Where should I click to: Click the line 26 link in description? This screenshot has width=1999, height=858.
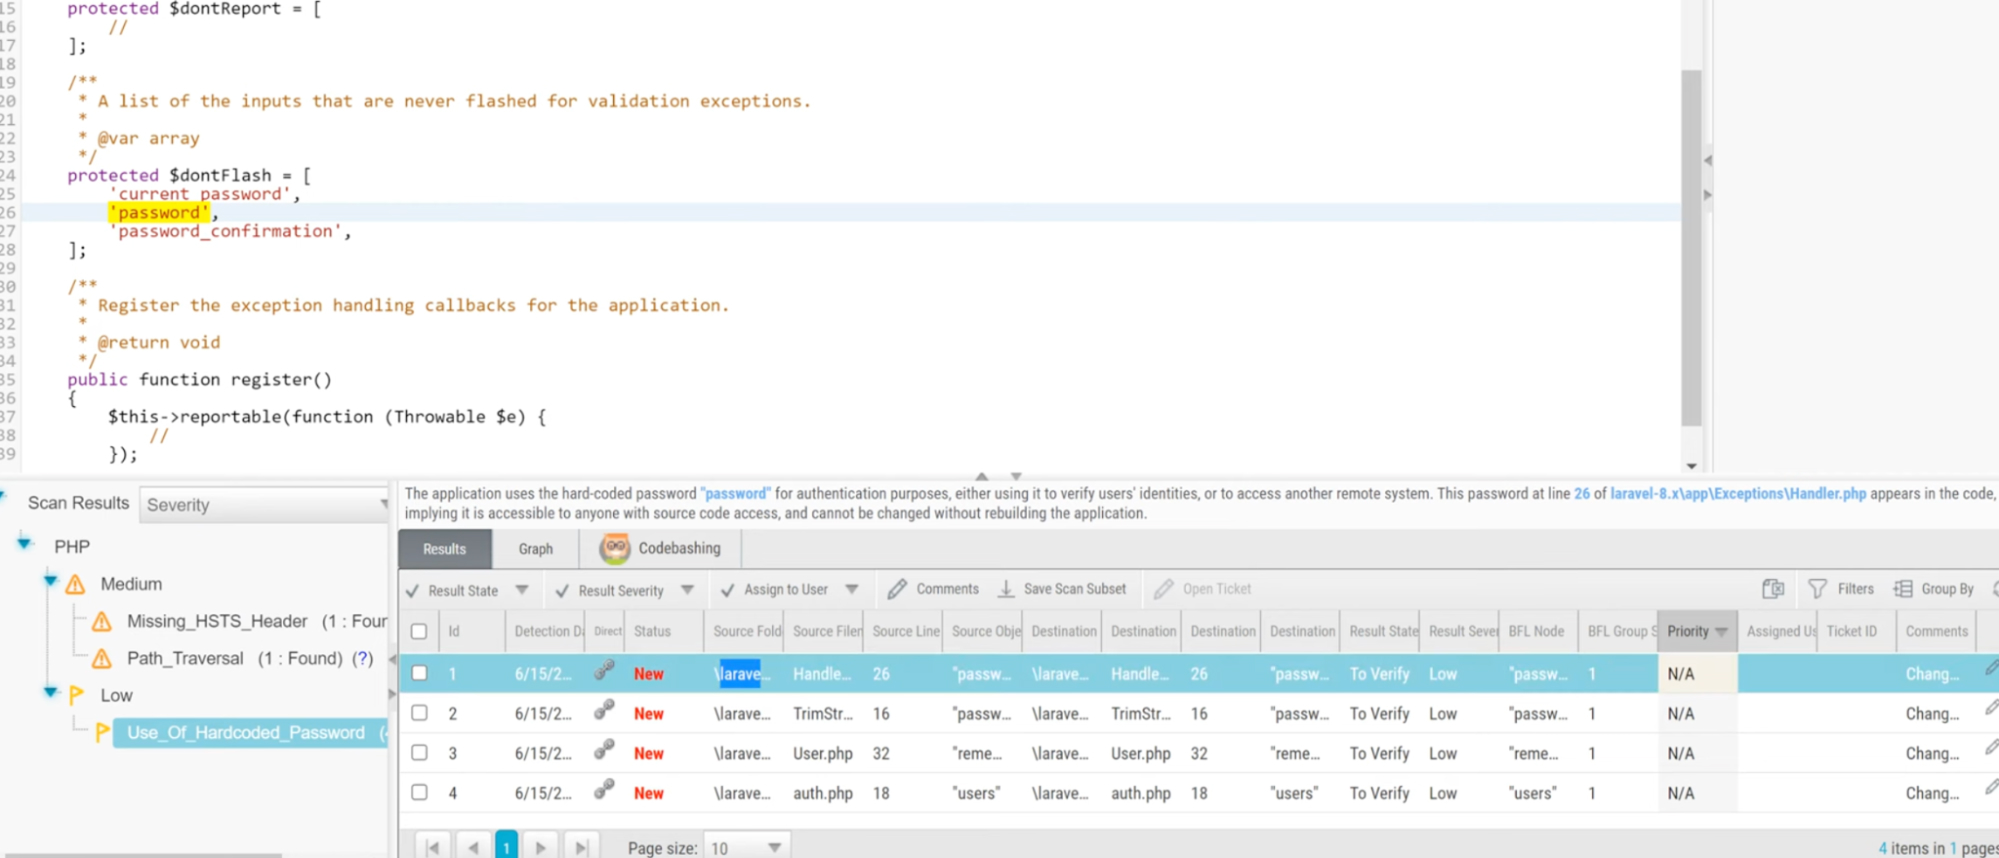tap(1582, 494)
